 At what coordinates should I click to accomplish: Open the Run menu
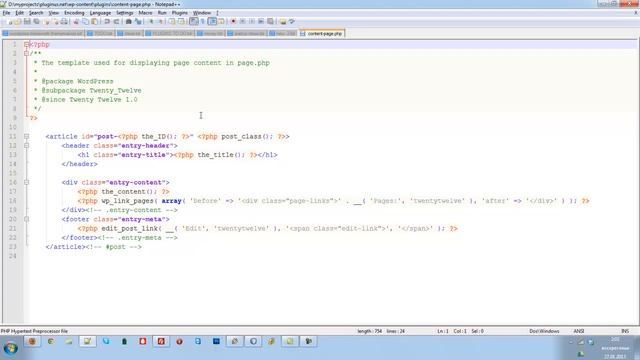point(162,13)
